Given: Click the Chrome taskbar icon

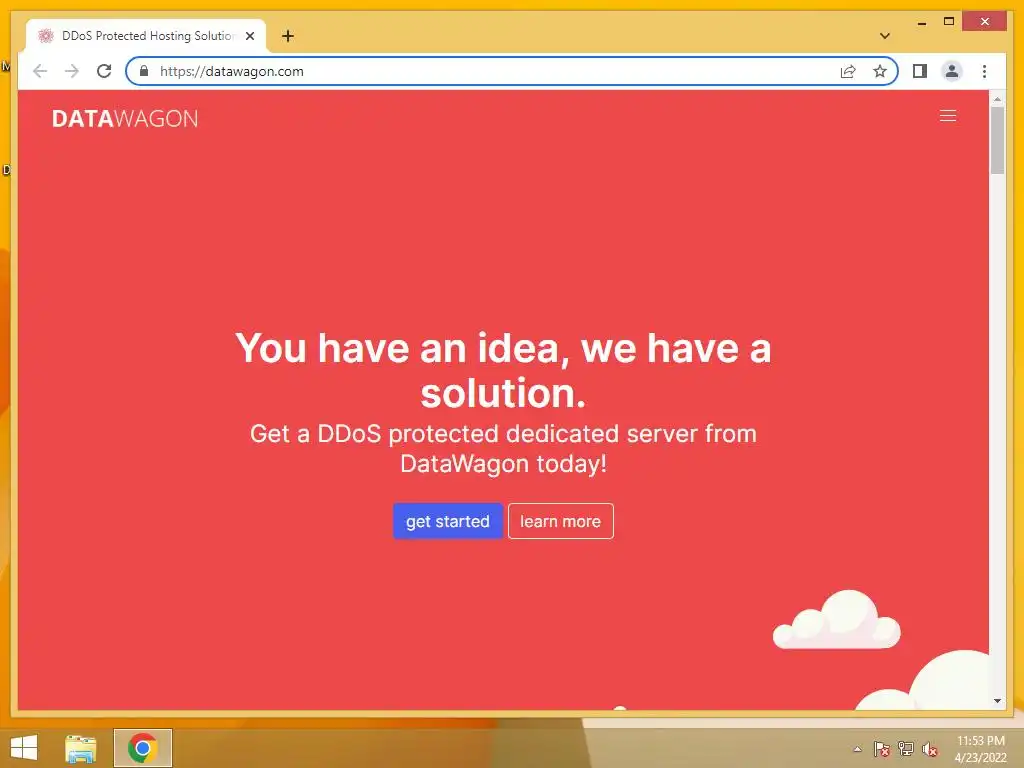Looking at the screenshot, I should pyautogui.click(x=142, y=748).
